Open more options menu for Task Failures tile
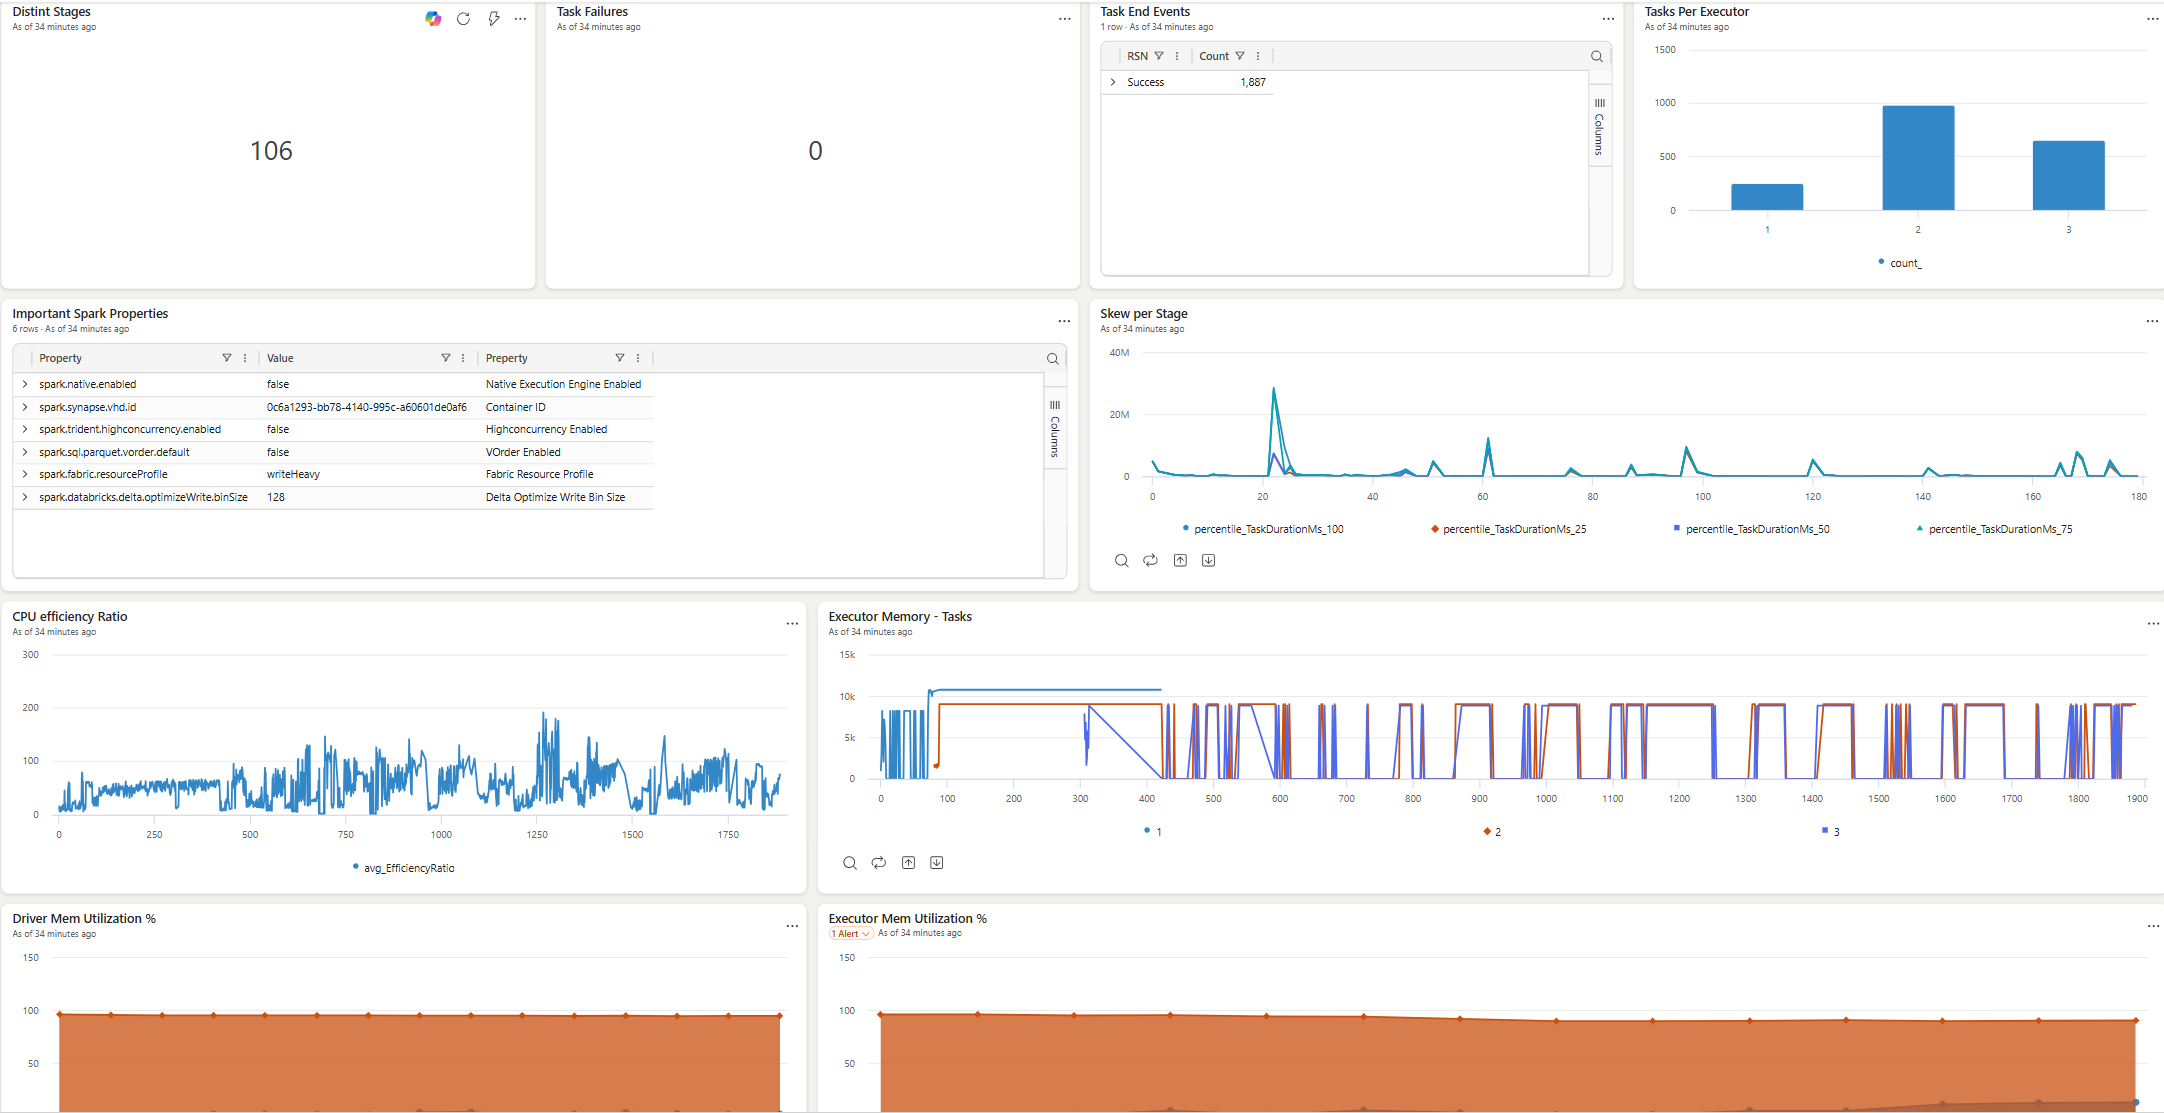 click(x=1064, y=19)
